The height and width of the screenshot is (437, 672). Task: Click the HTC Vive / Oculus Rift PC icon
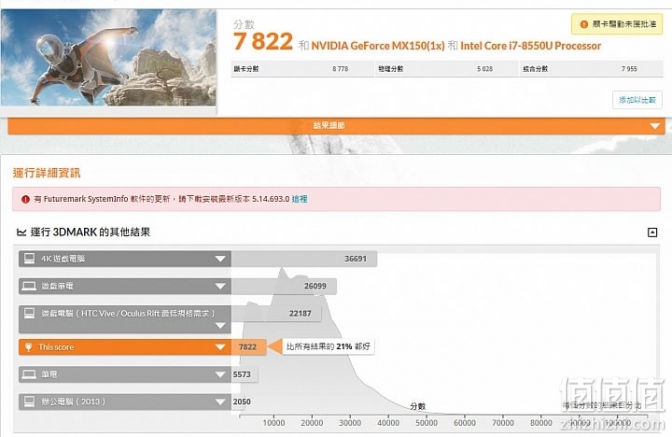[x=29, y=313]
